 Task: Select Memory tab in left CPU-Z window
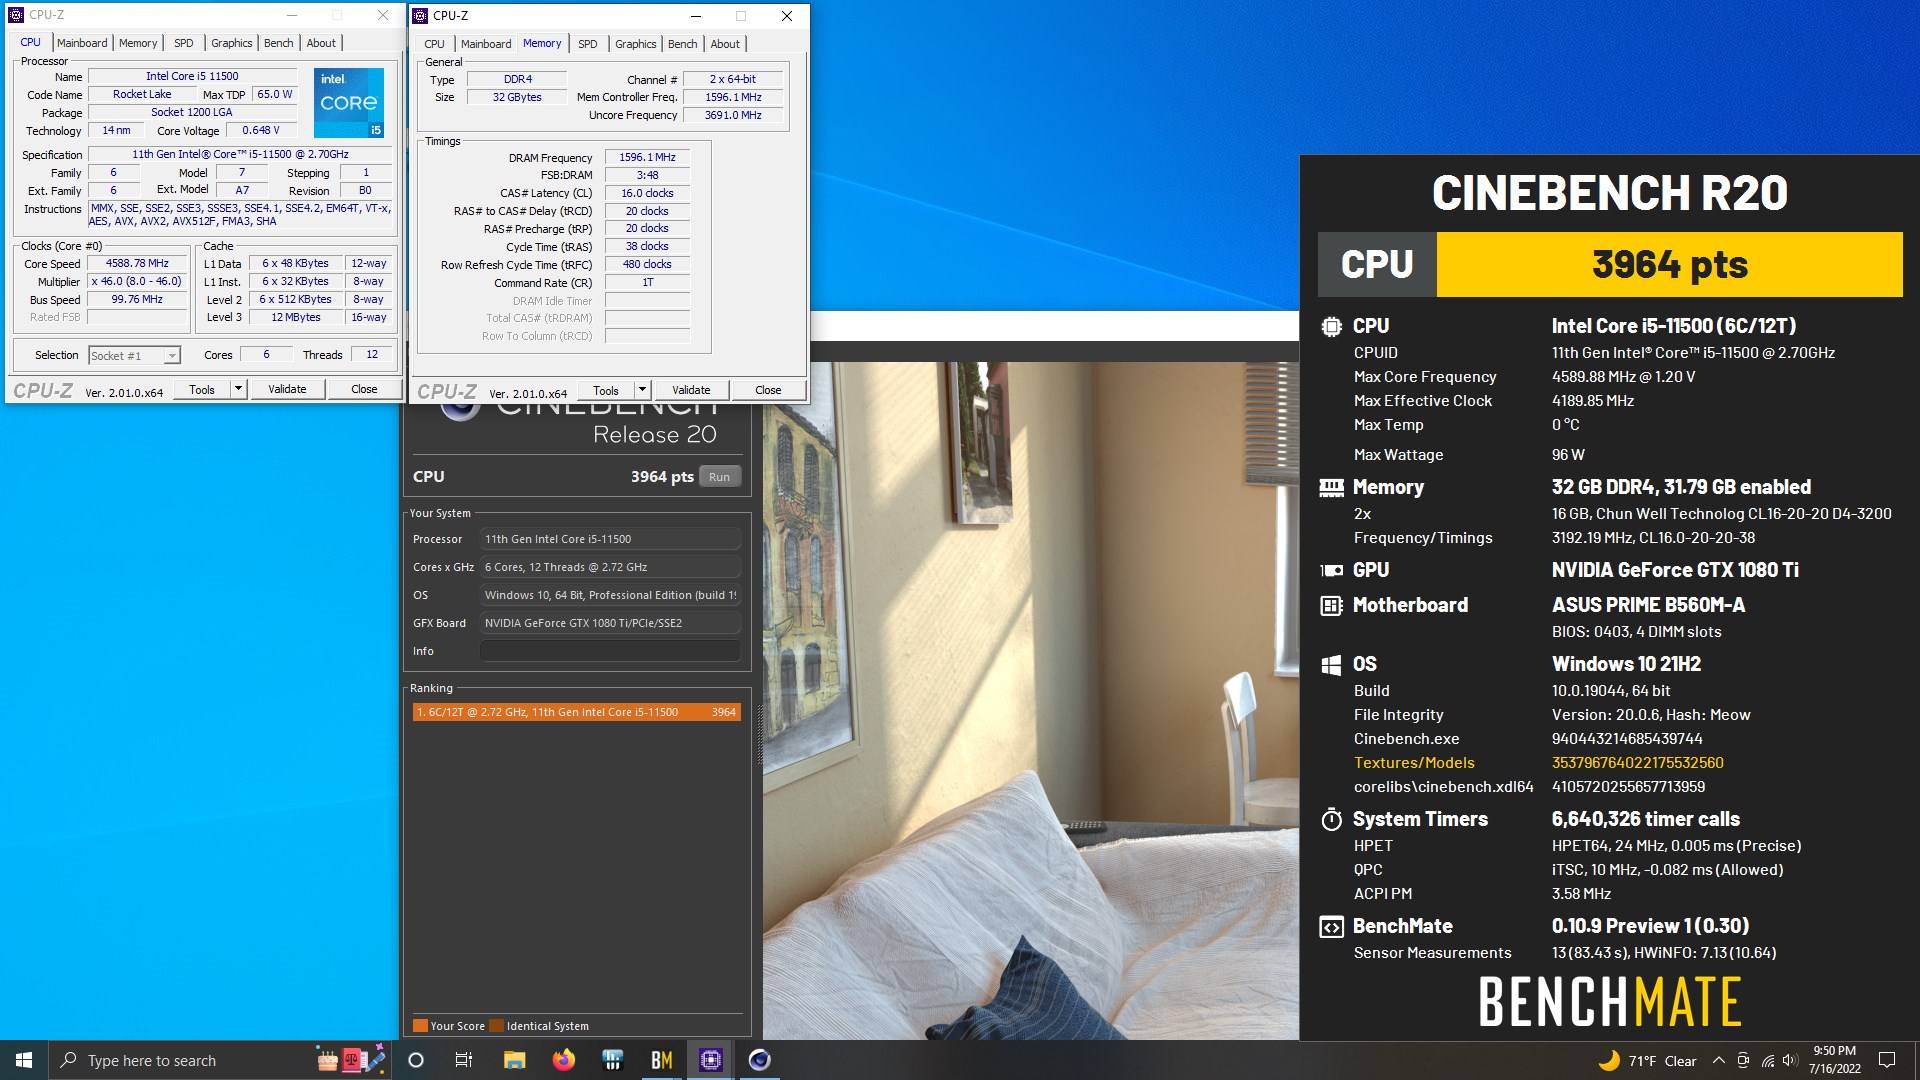[x=138, y=43]
